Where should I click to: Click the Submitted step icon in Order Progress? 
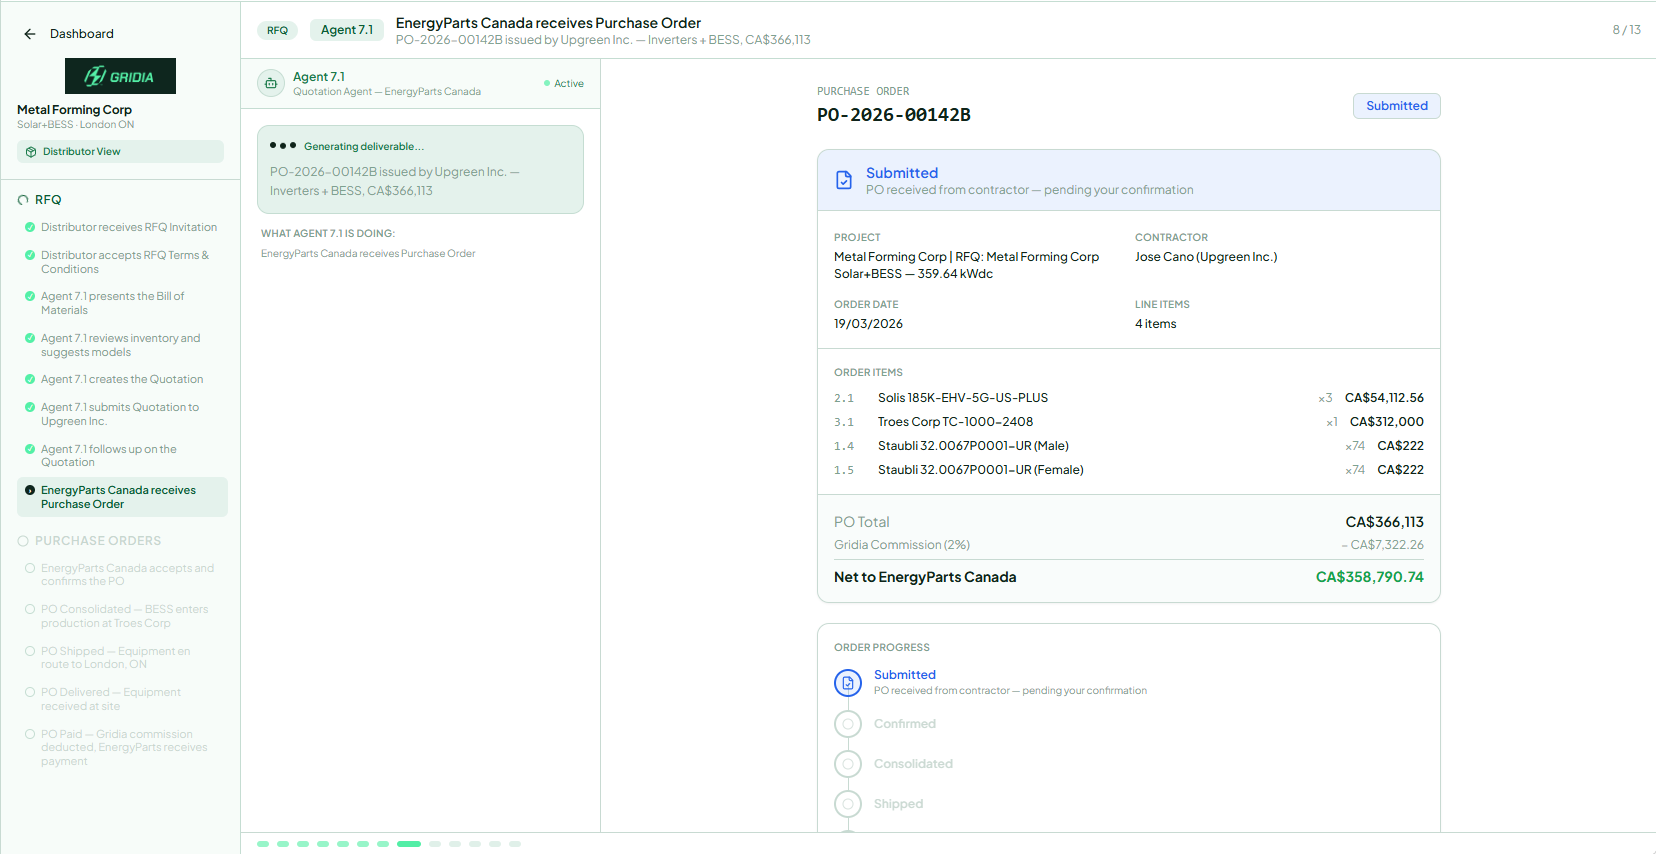coord(848,683)
